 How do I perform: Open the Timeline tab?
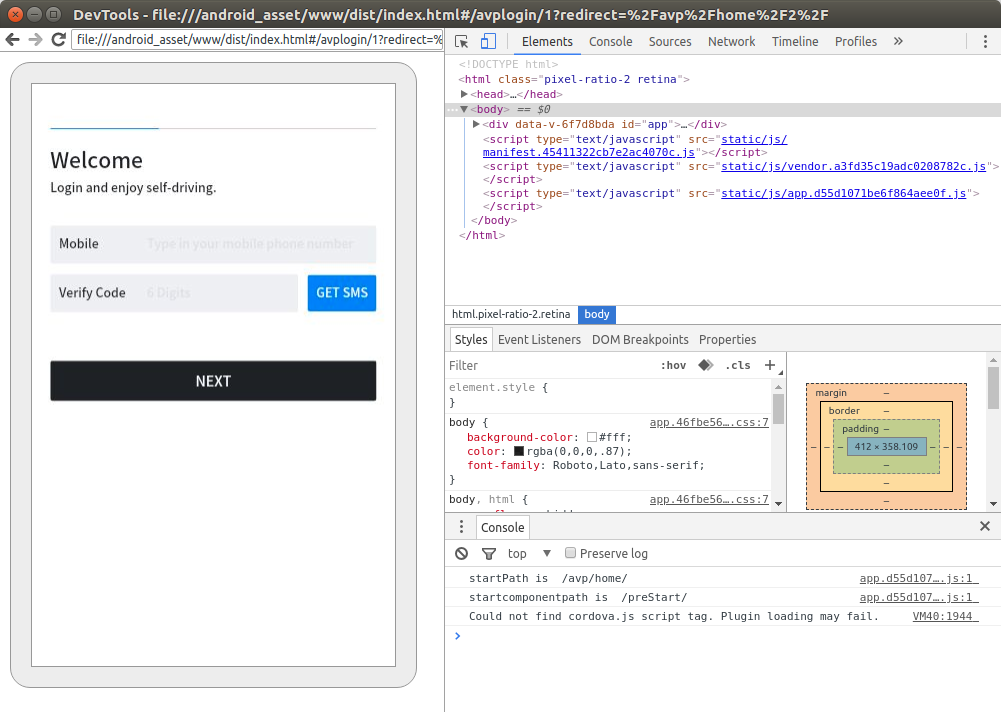(795, 42)
